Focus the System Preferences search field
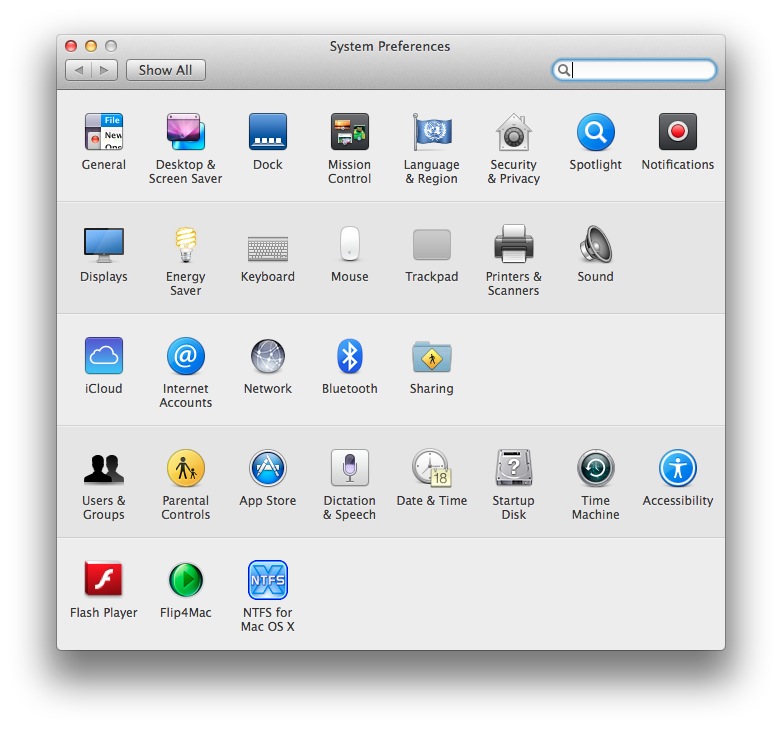The image size is (782, 729). (x=634, y=70)
